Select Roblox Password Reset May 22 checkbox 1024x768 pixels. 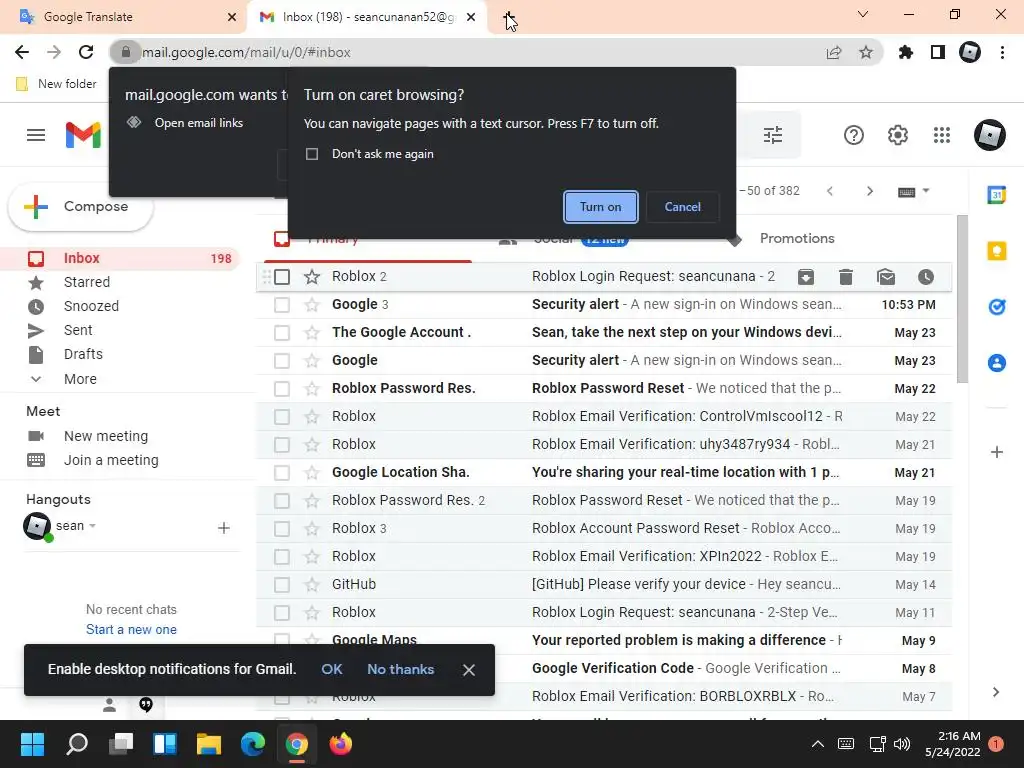[x=282, y=389]
